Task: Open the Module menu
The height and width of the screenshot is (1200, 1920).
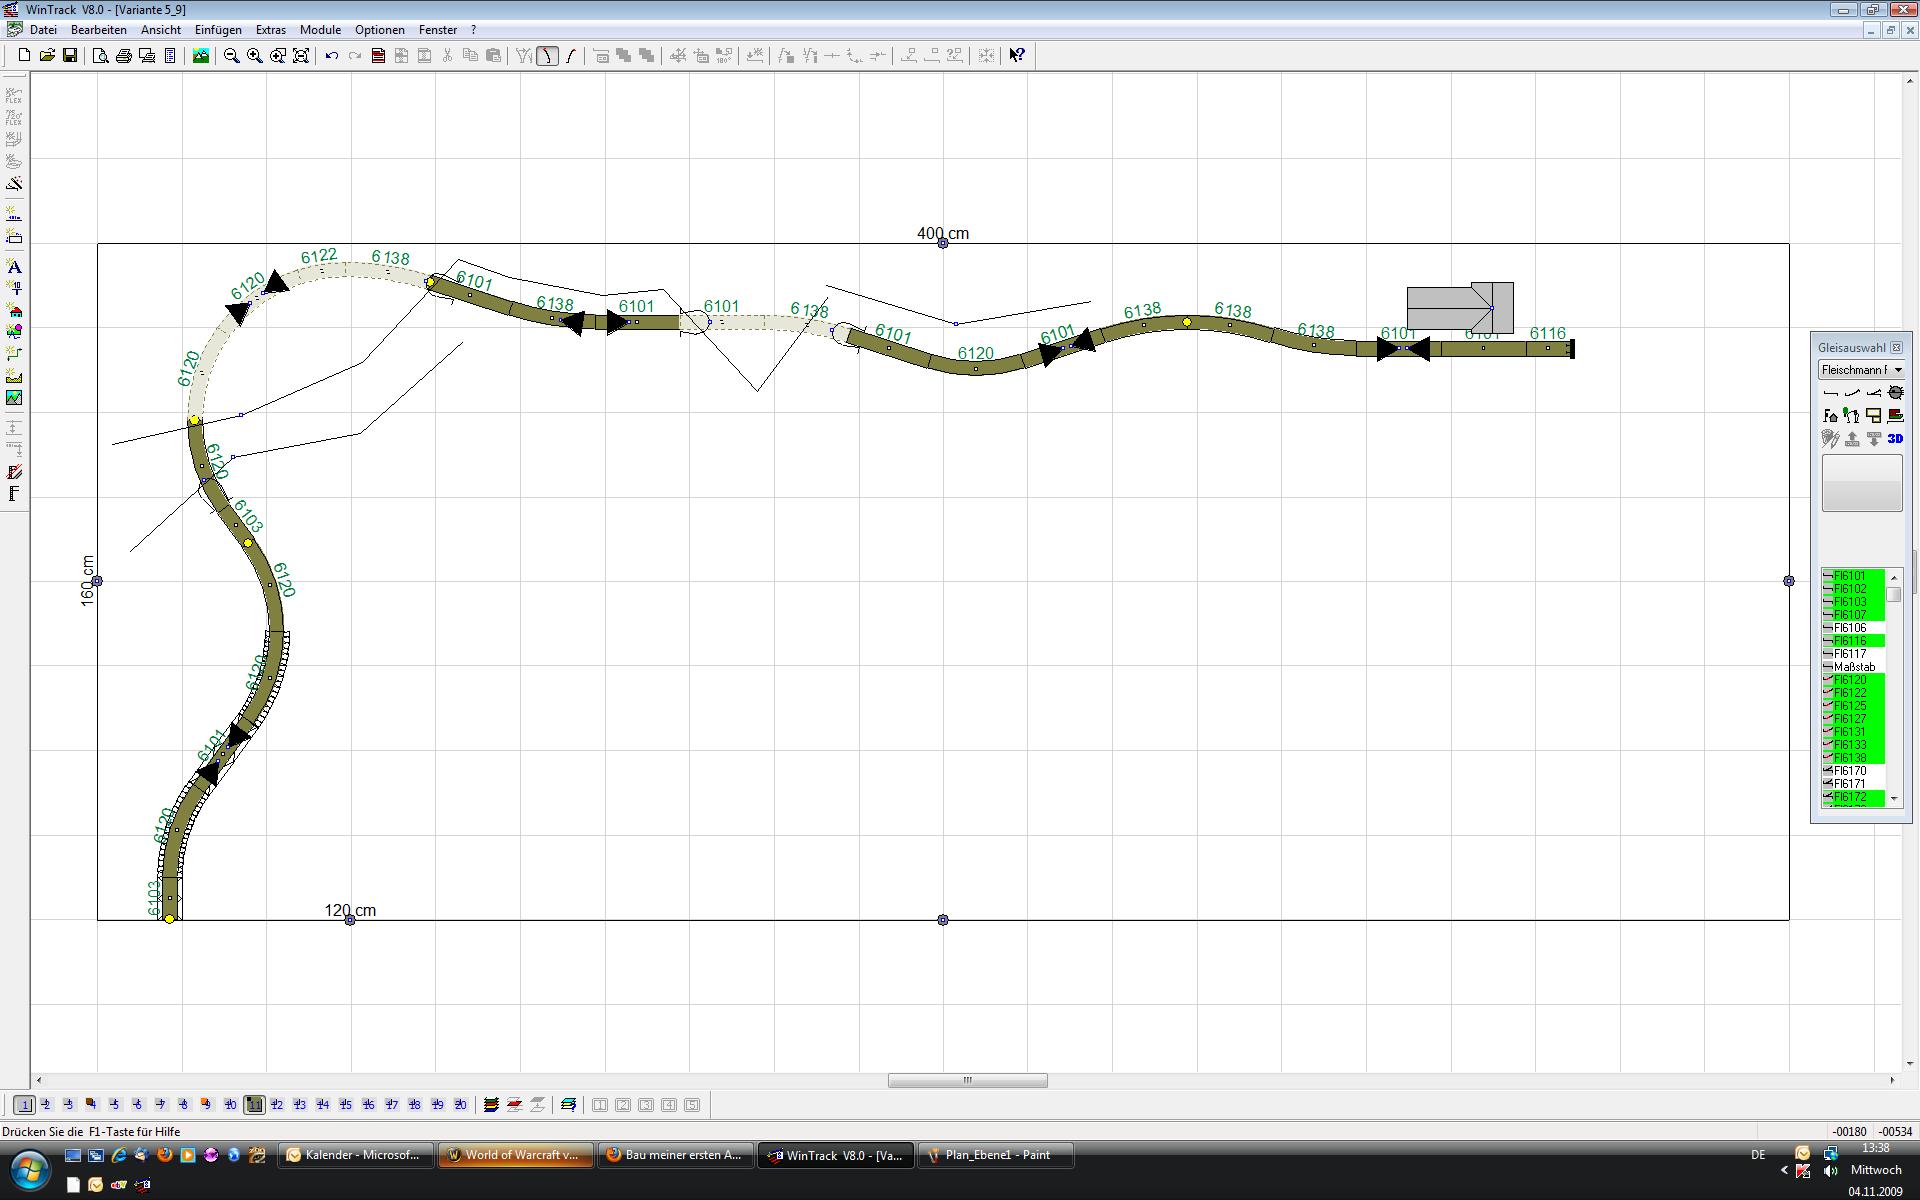Action: click(x=320, y=30)
